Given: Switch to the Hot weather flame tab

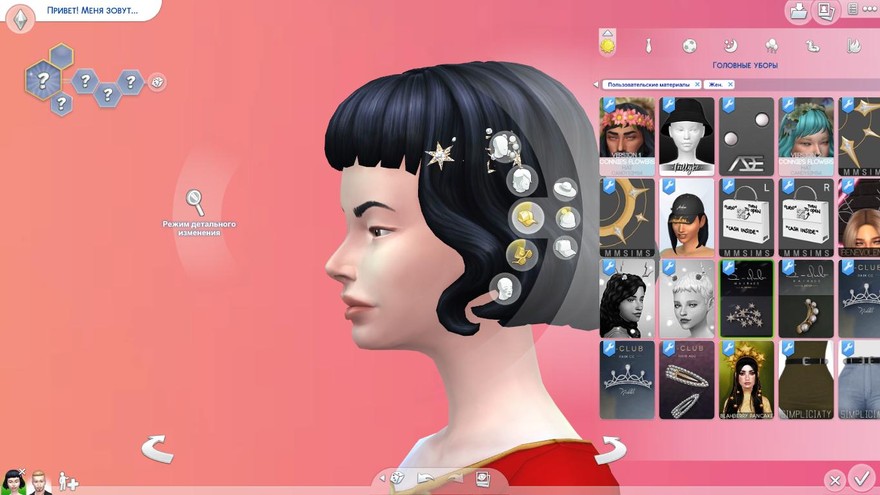Looking at the screenshot, I should pyautogui.click(x=854, y=46).
